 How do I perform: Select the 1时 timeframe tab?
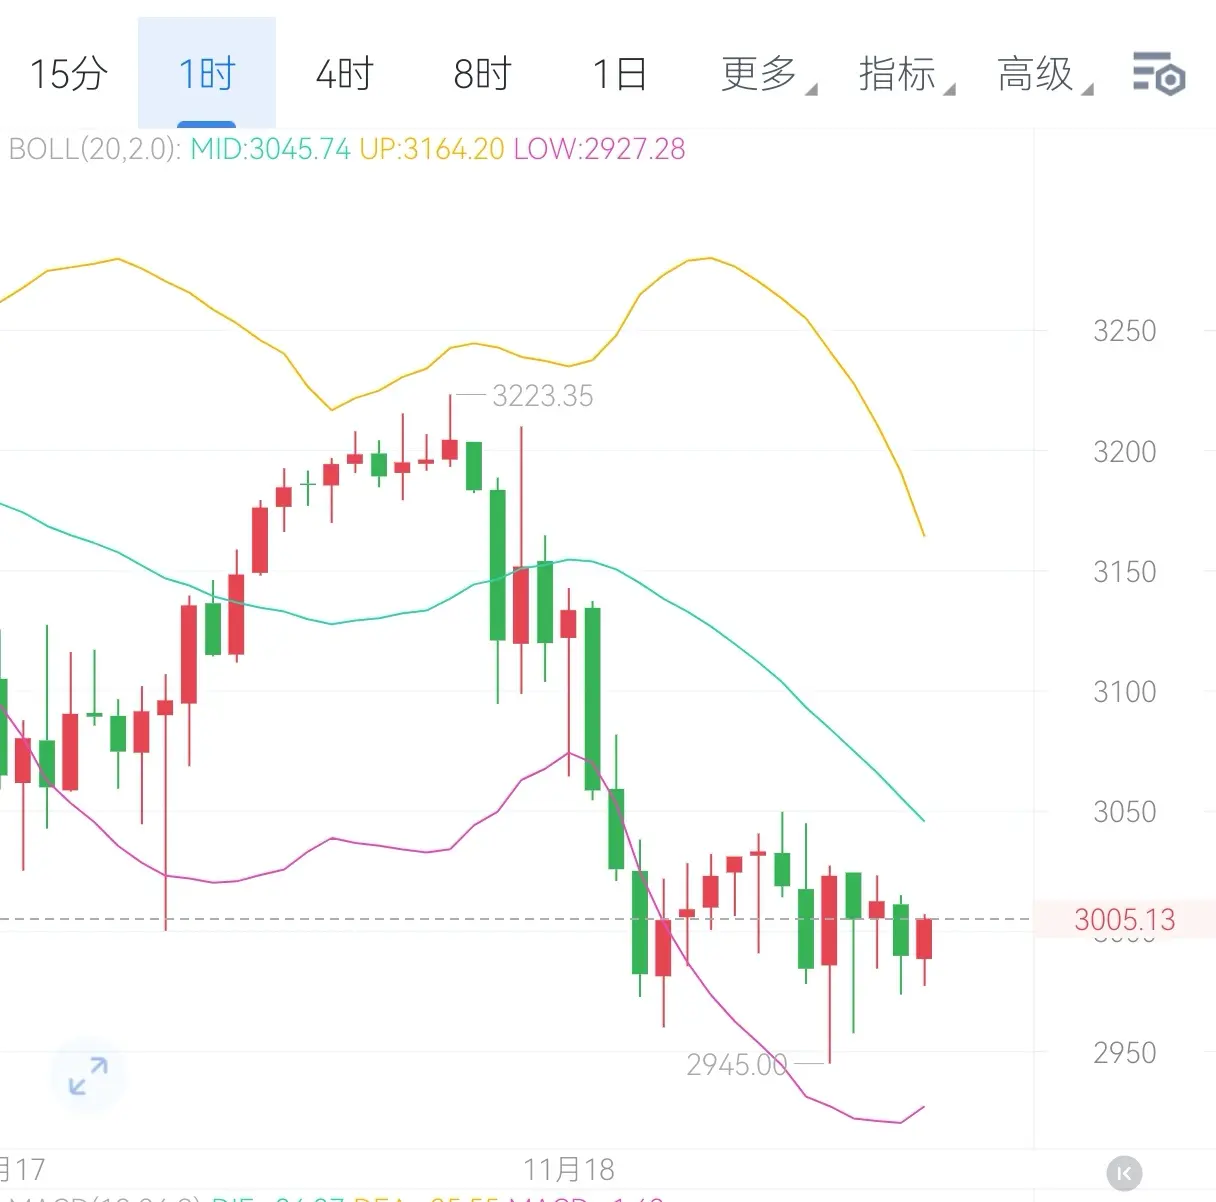point(206,74)
